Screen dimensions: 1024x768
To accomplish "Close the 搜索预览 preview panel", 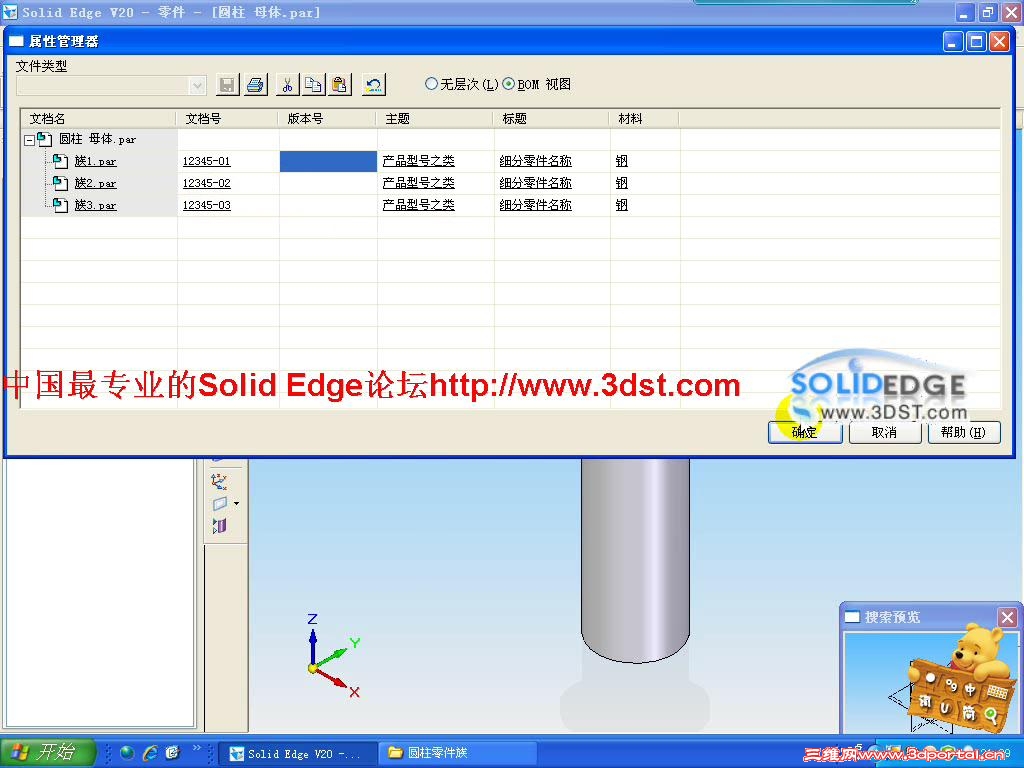I will (1007, 617).
